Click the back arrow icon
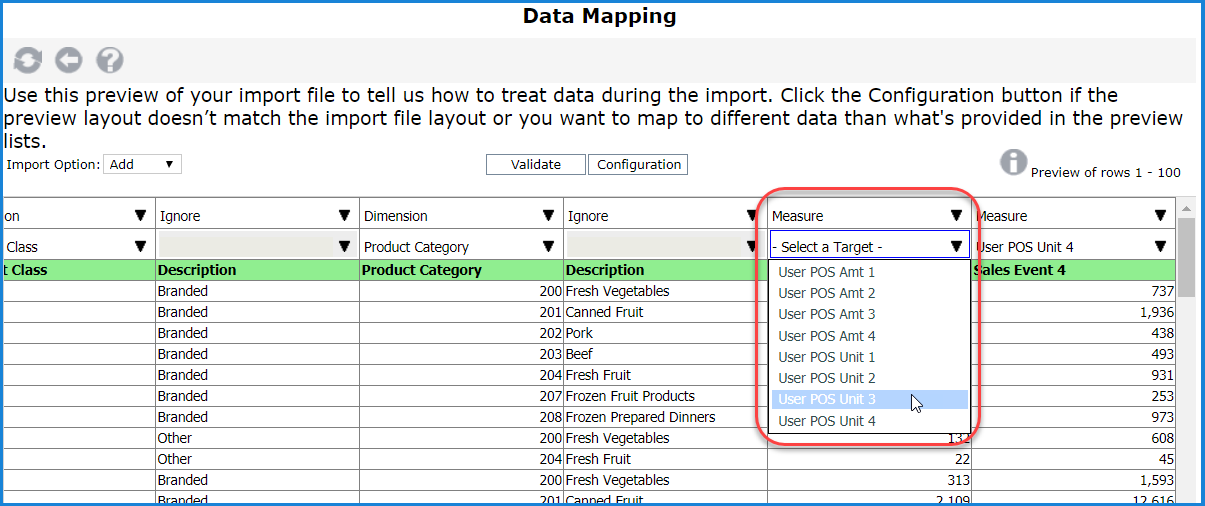The image size is (1205, 506). pos(68,61)
